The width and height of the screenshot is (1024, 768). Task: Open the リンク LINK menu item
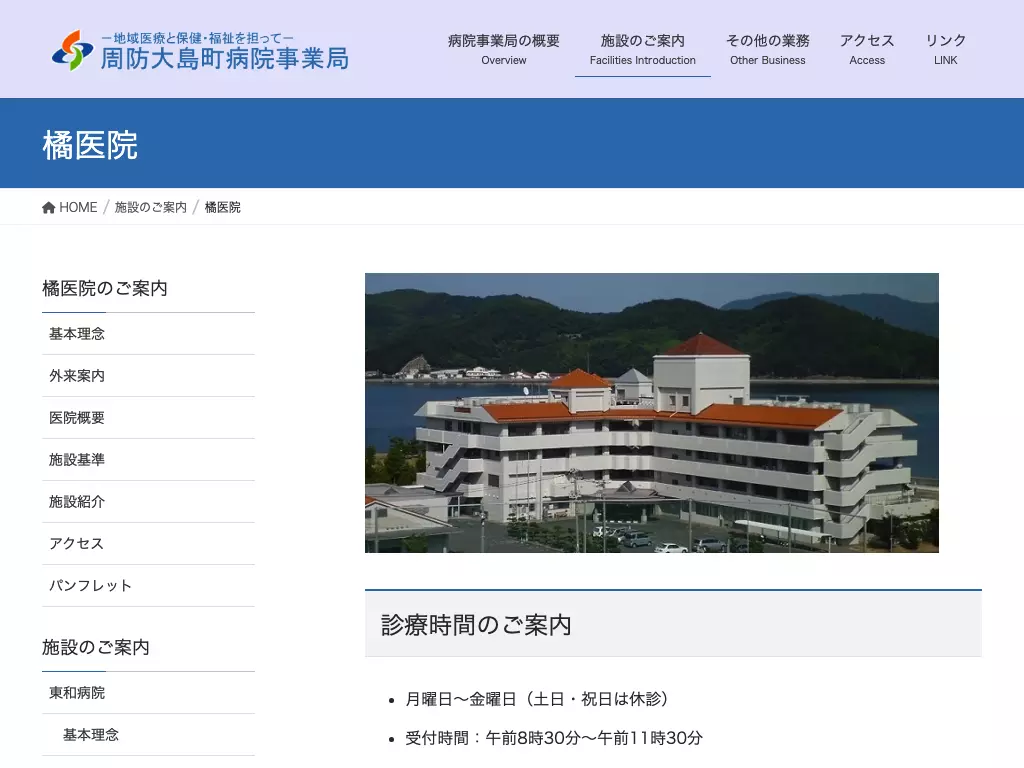[x=946, y=50]
